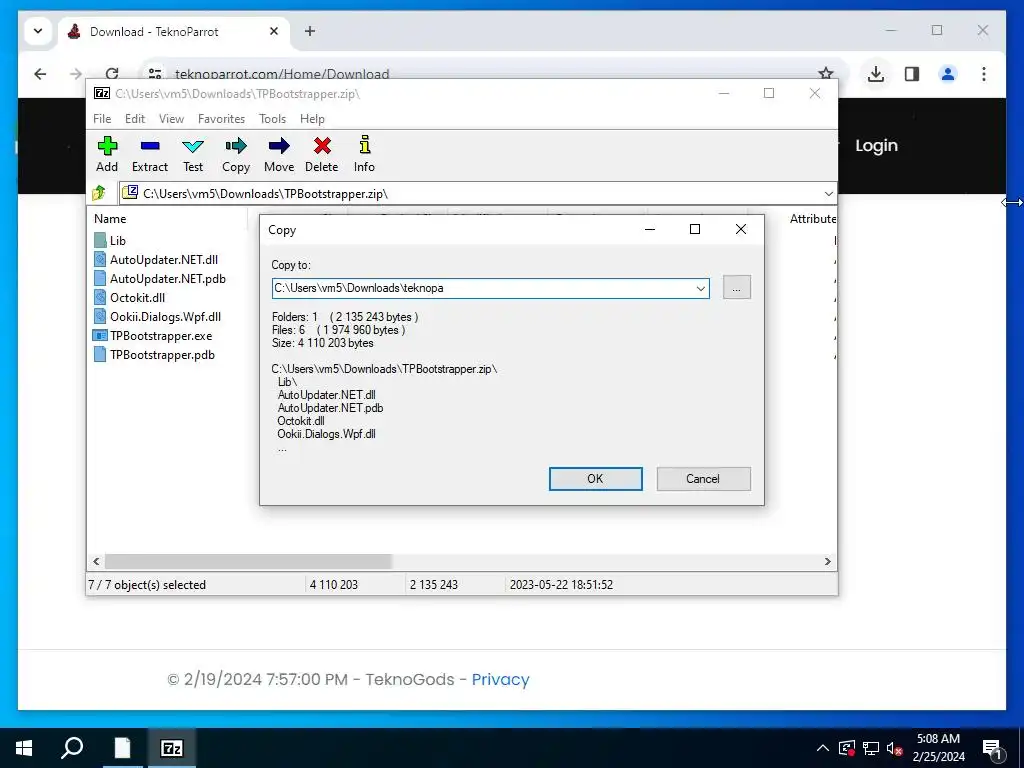Click browser back arrow

40,74
